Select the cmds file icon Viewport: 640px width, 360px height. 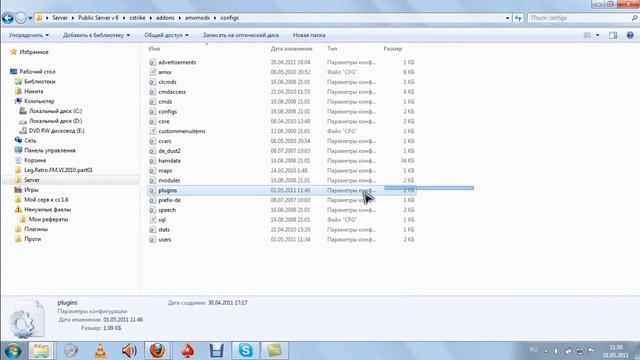coord(152,102)
